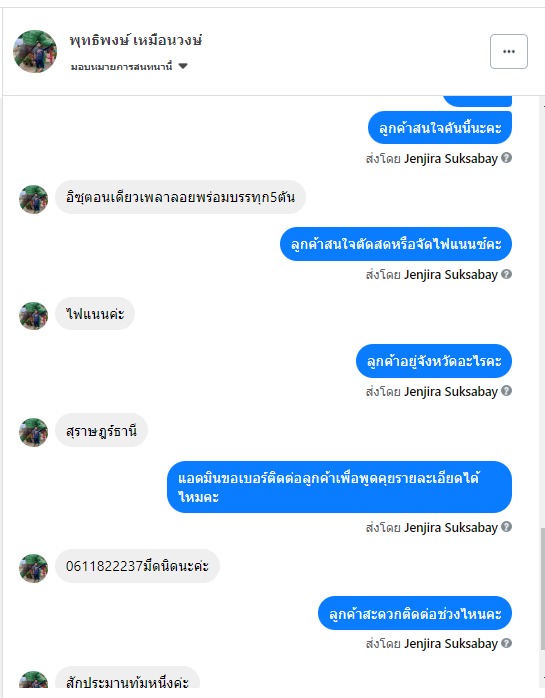Click Jenjira Suksabay sender name under ลูกค้าอยู่จังหวัดอะไรคะ

coord(451,391)
